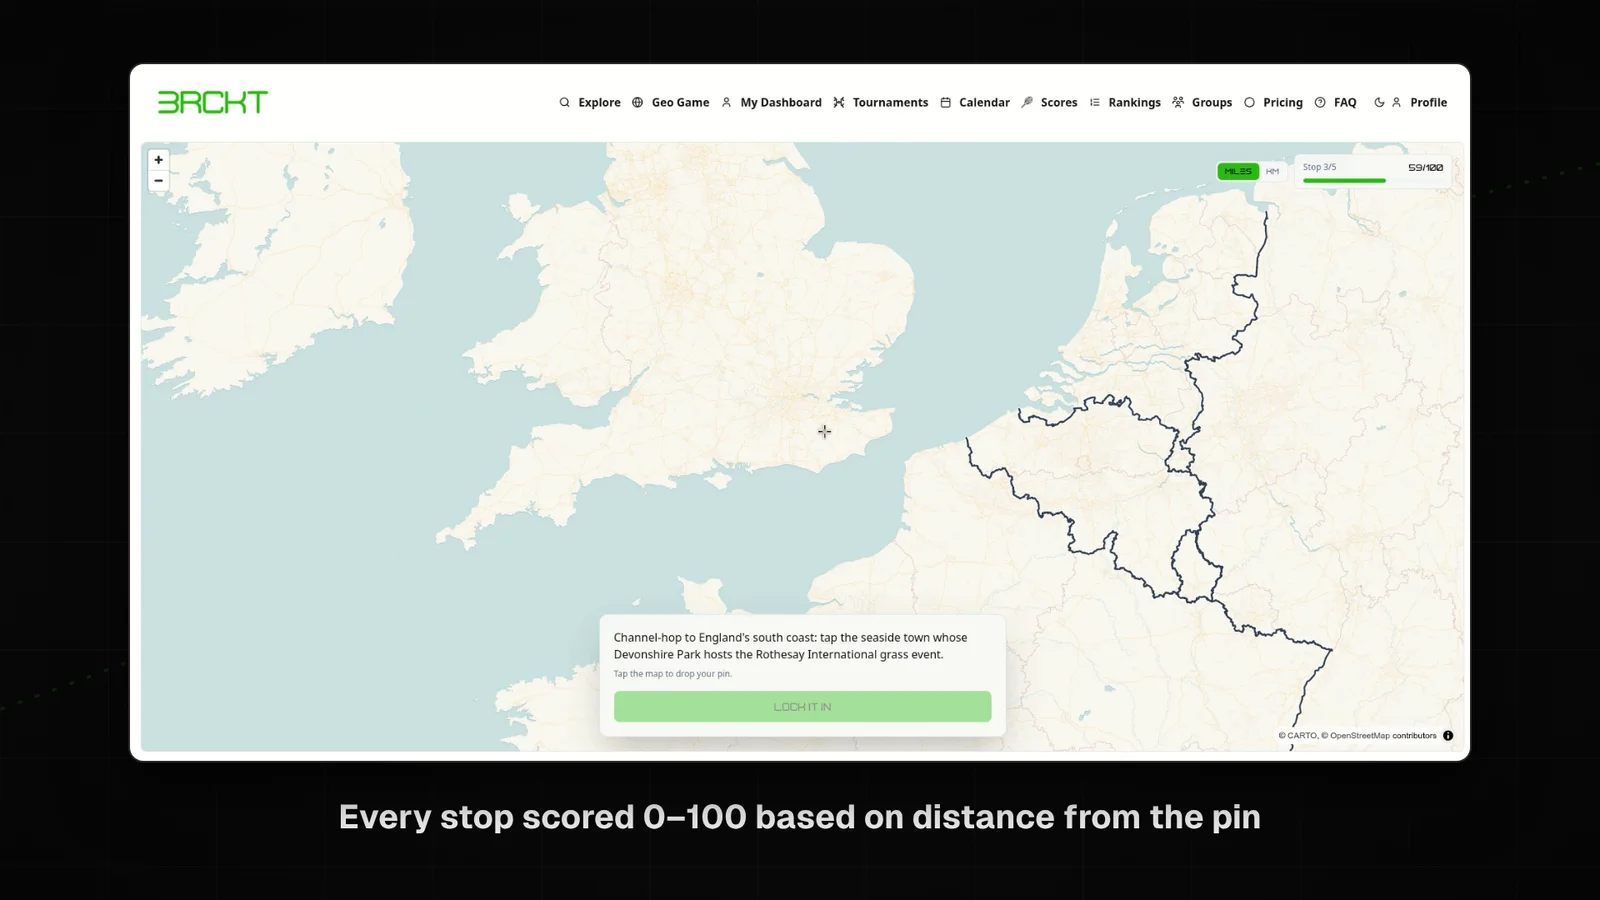Click the Geo Game globe icon
The height and width of the screenshot is (900, 1600).
(x=637, y=102)
